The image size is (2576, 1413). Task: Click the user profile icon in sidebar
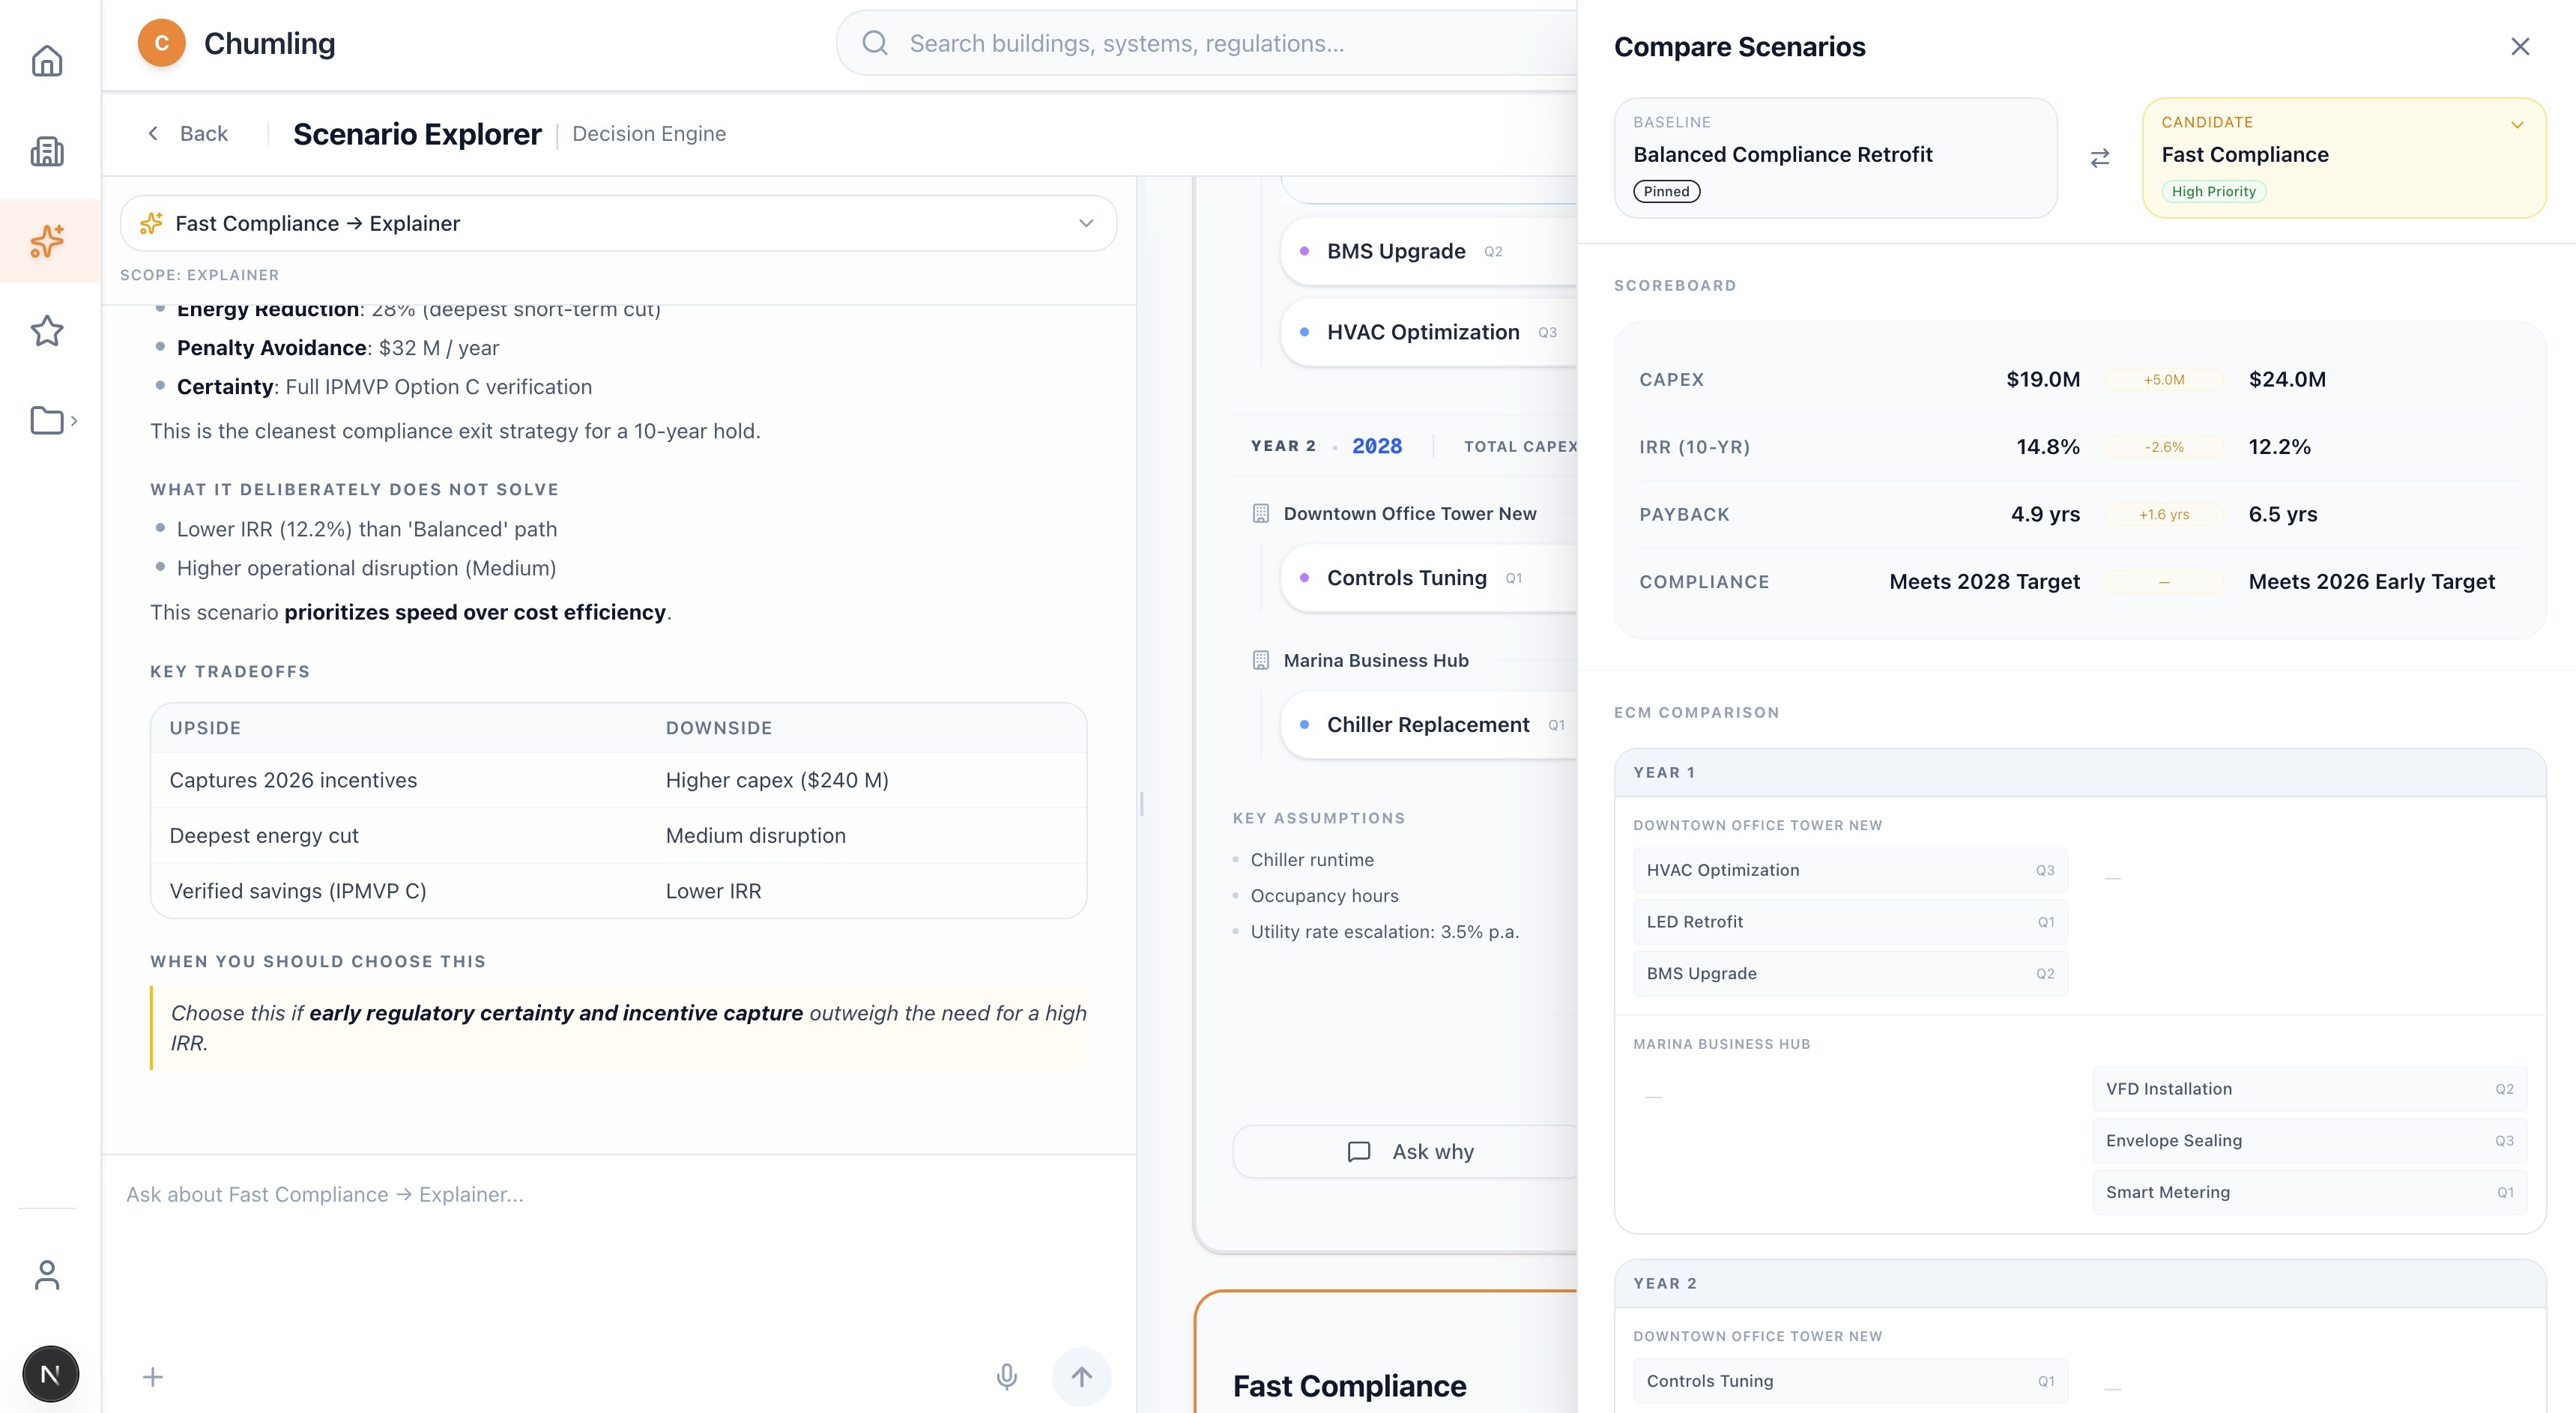click(x=47, y=1275)
